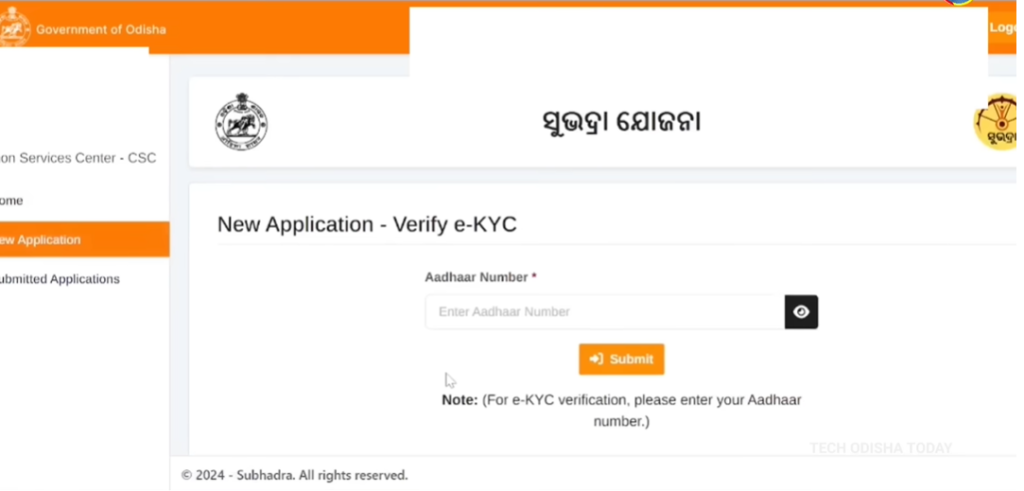
Task: Focus the Enter Aadhaar Number input field
Action: point(604,312)
